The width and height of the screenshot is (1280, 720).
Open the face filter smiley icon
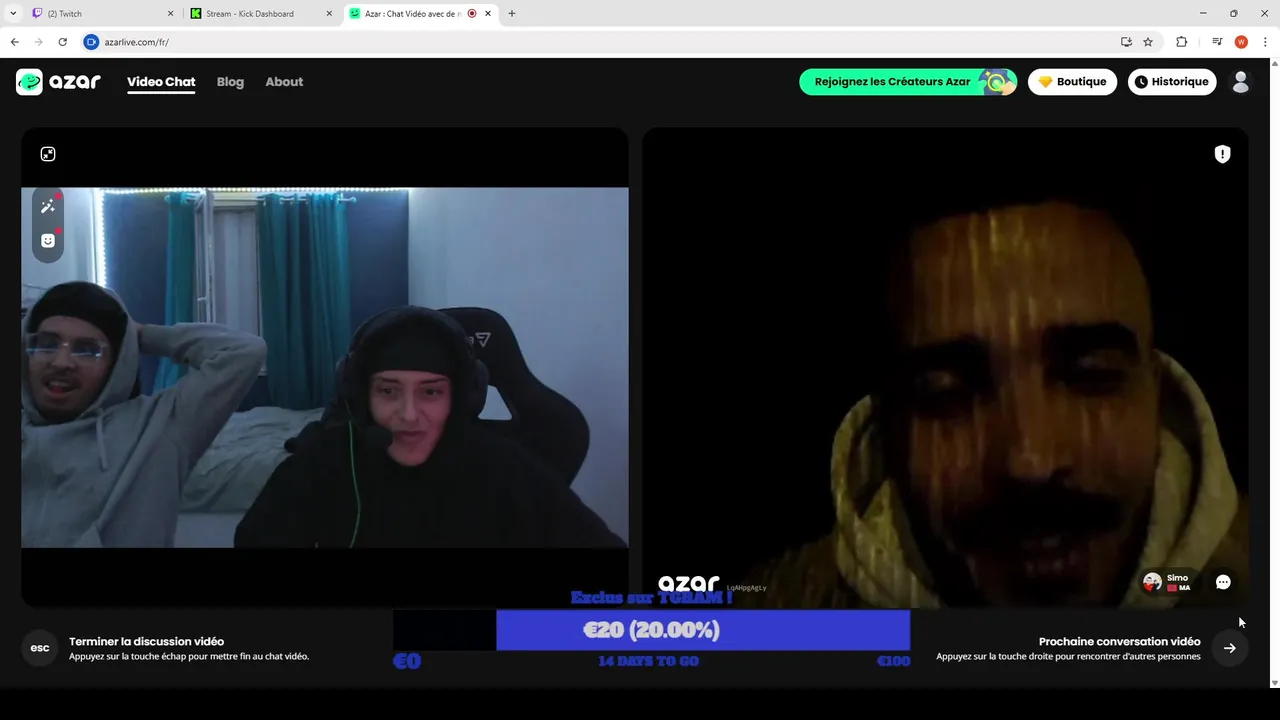click(x=47, y=241)
